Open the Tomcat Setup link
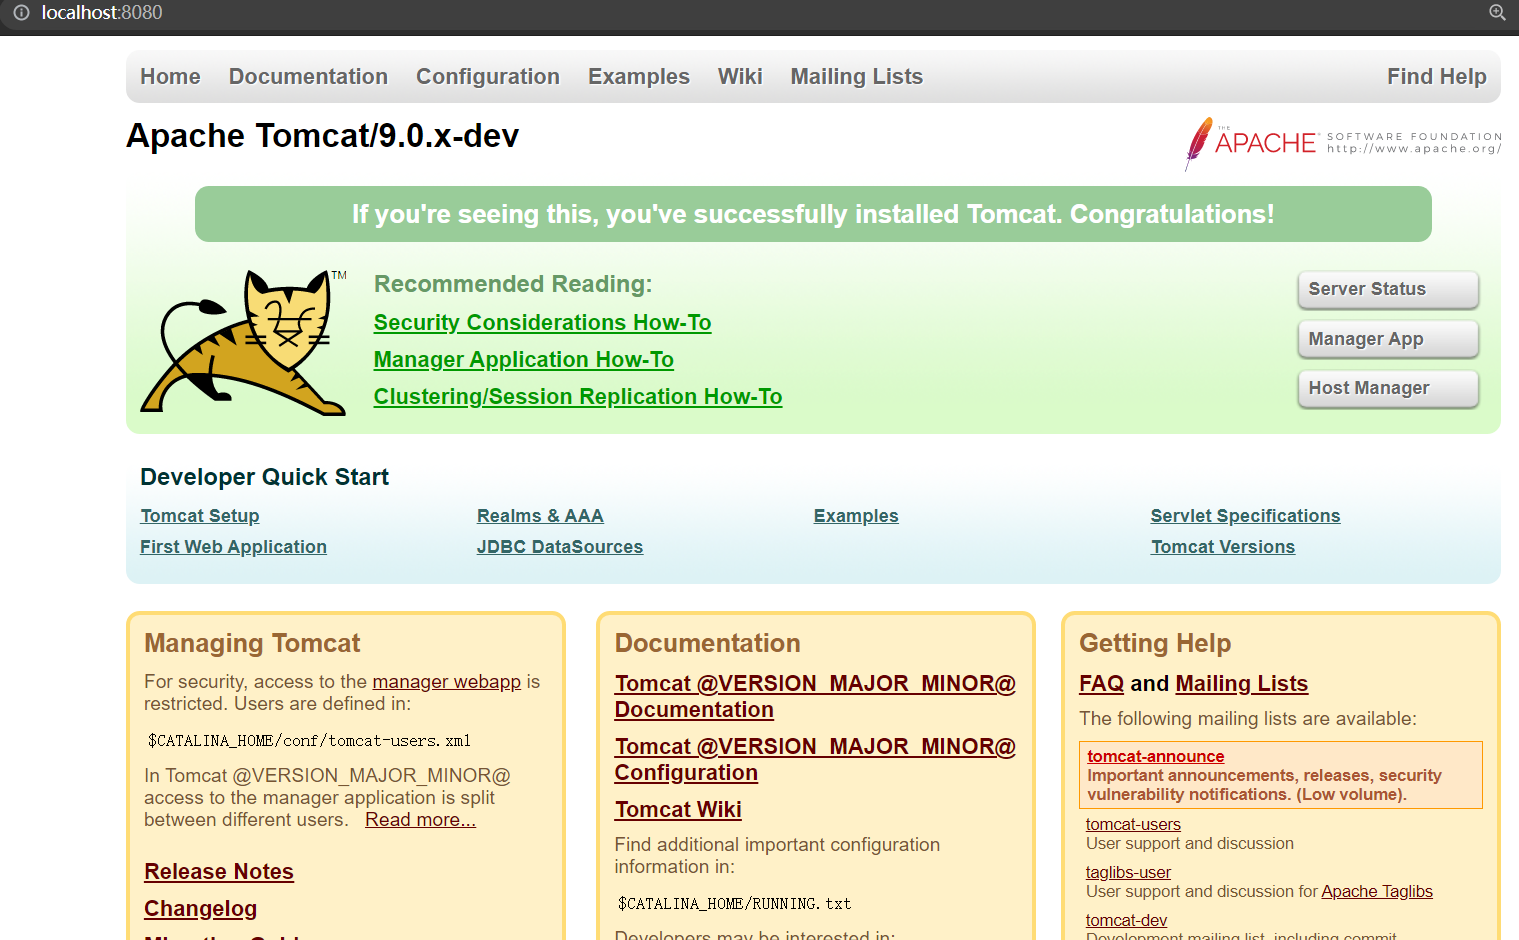The width and height of the screenshot is (1519, 940). 200,516
